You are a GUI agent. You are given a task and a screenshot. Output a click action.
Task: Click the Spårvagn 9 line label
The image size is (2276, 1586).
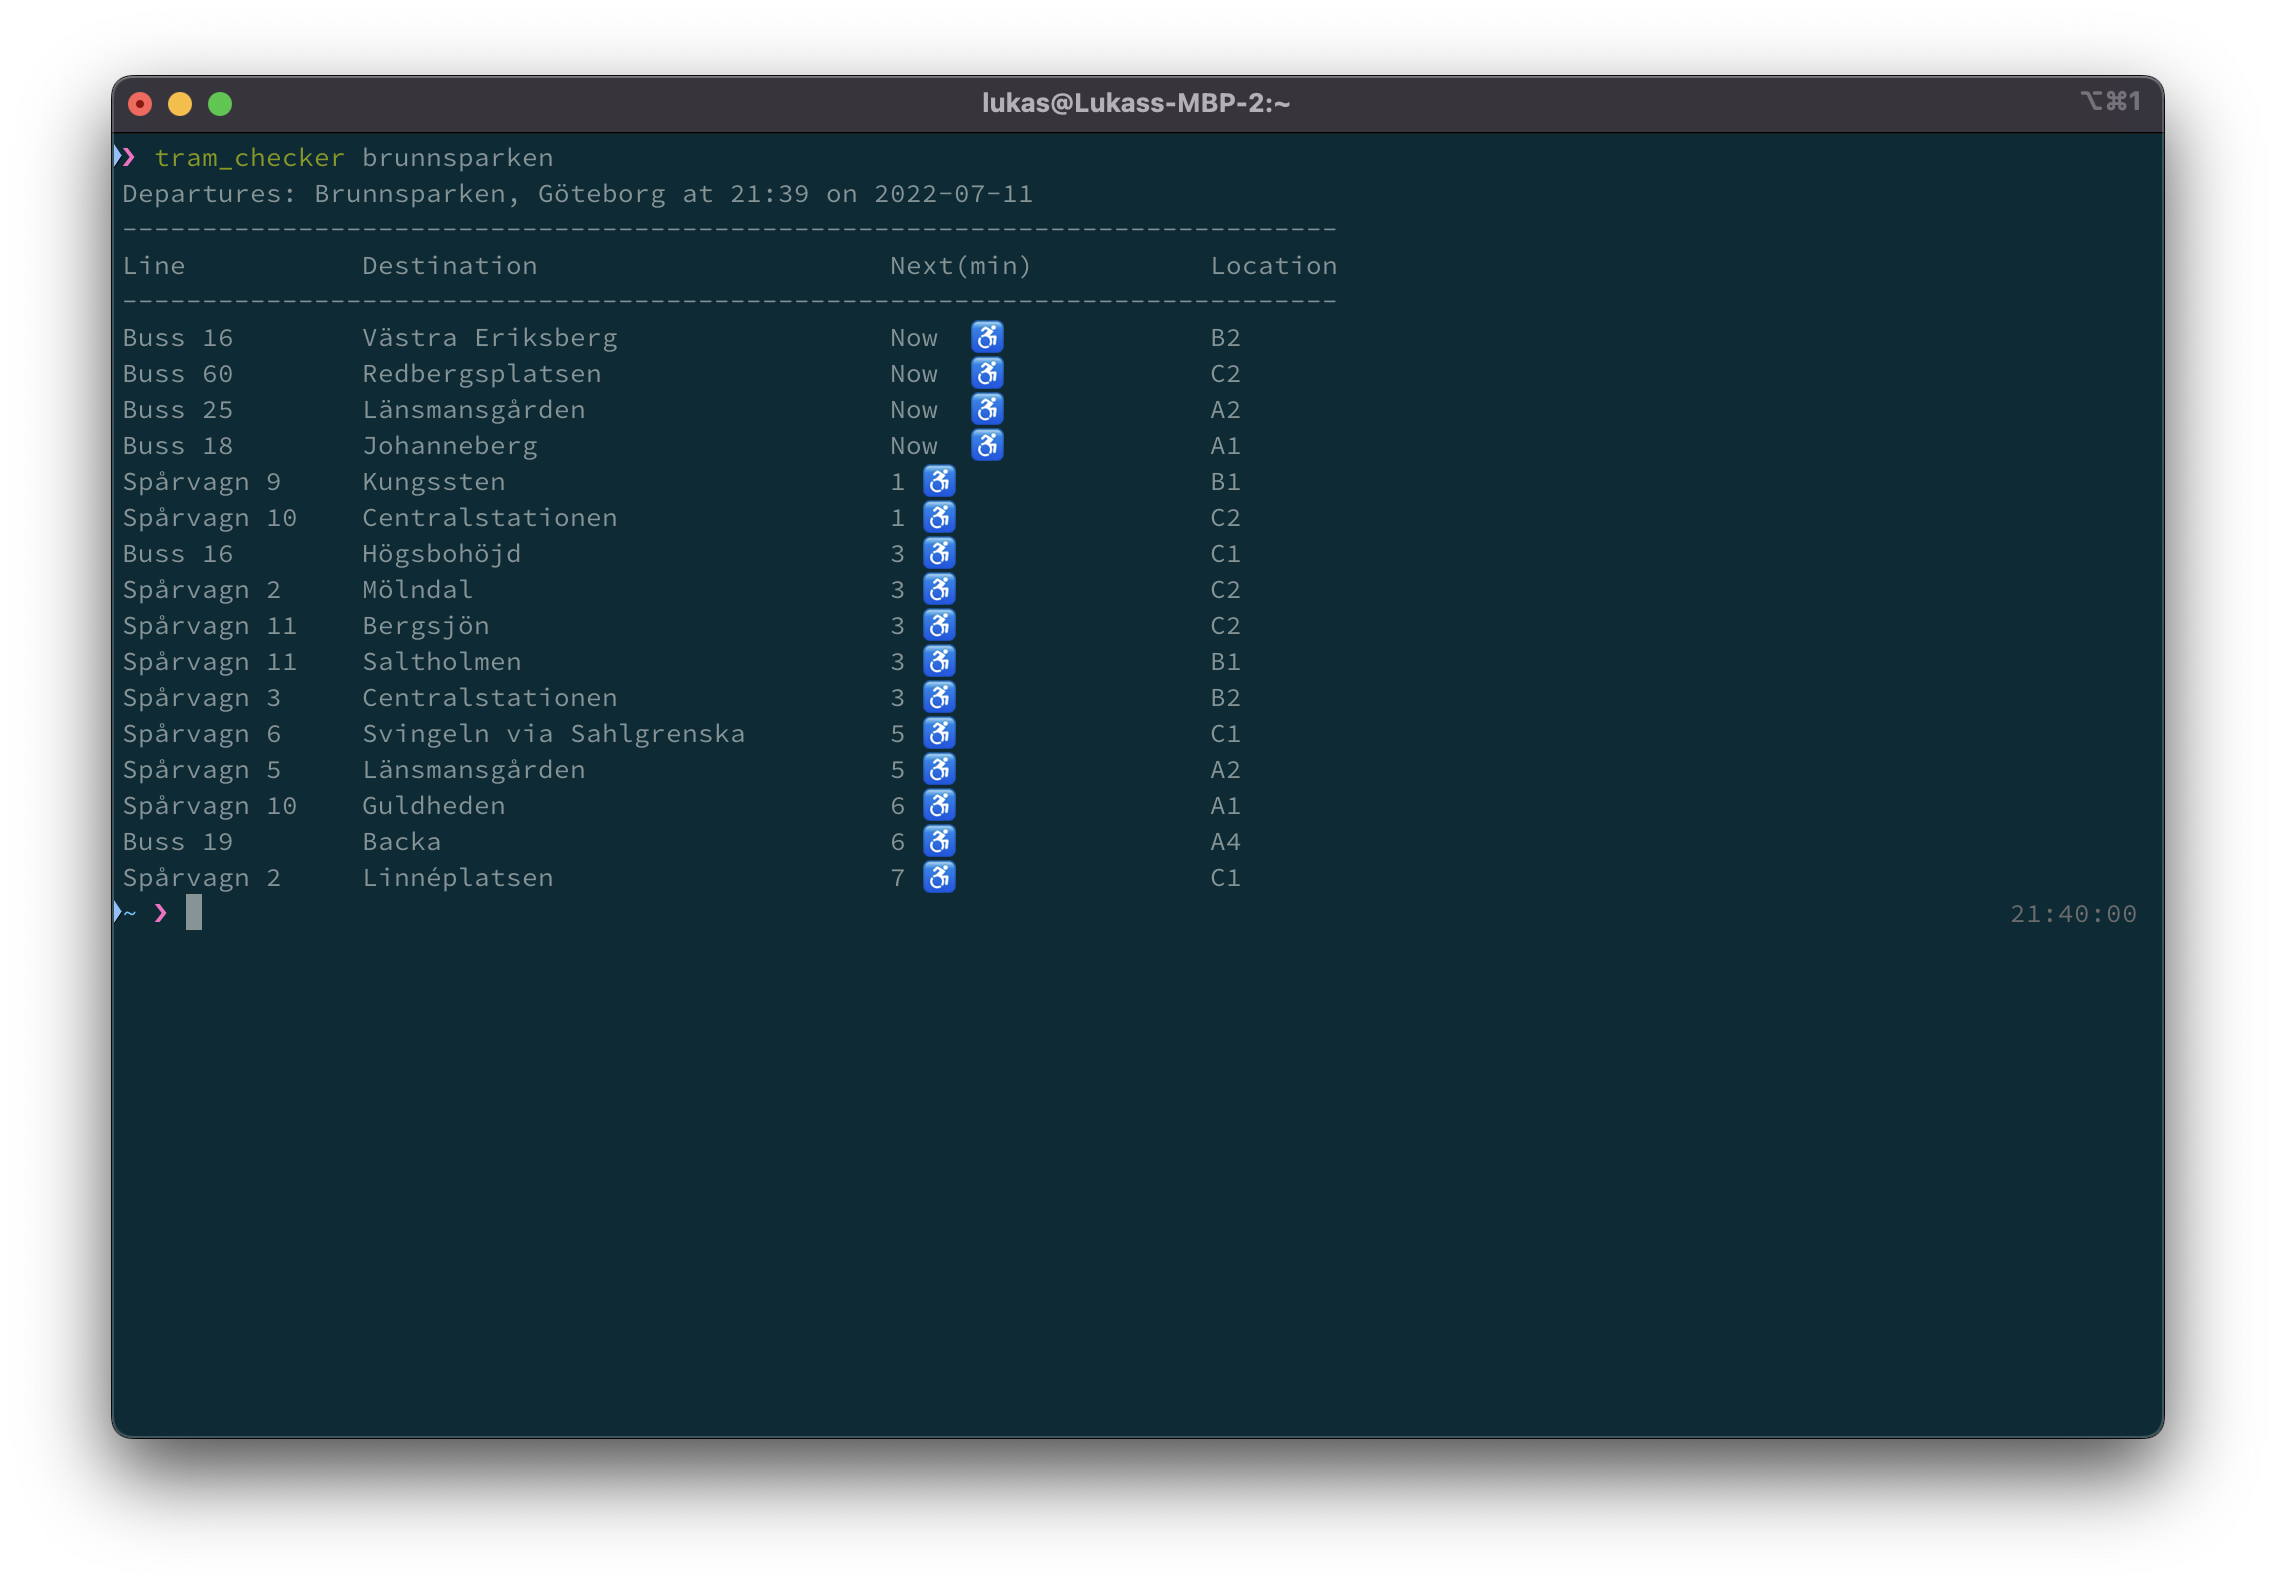click(x=202, y=482)
